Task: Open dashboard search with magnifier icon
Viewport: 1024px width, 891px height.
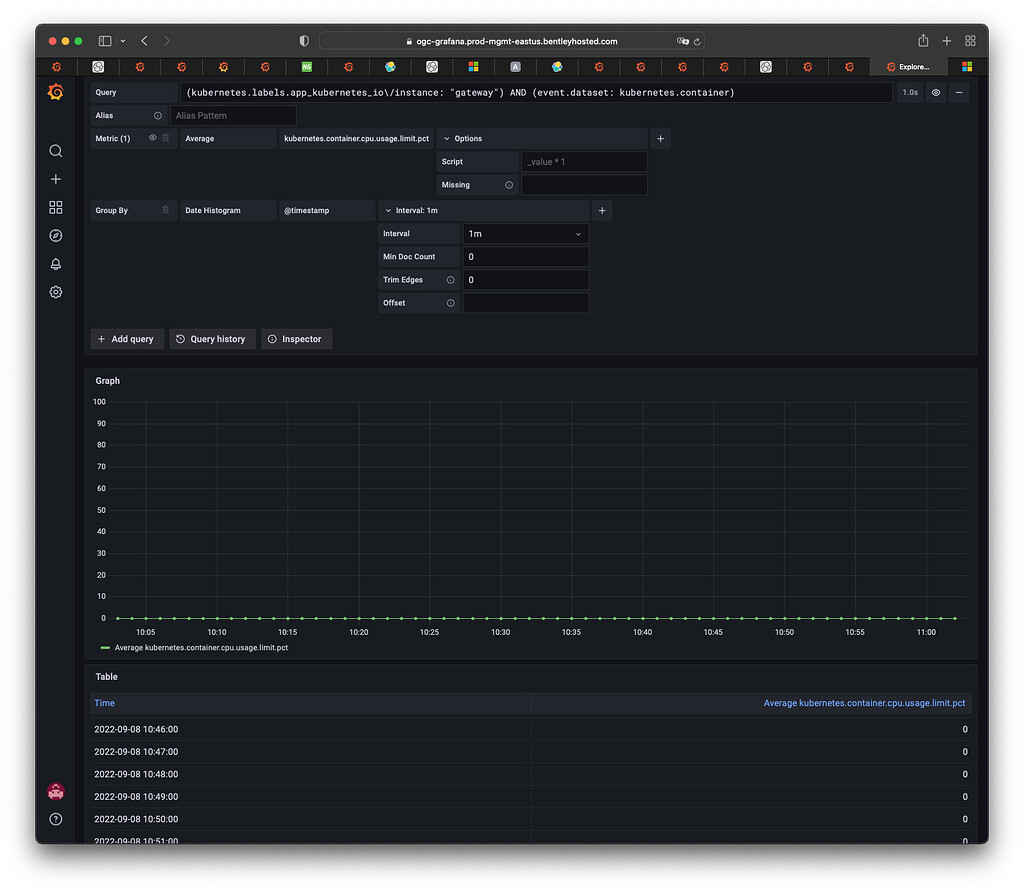Action: coord(56,151)
